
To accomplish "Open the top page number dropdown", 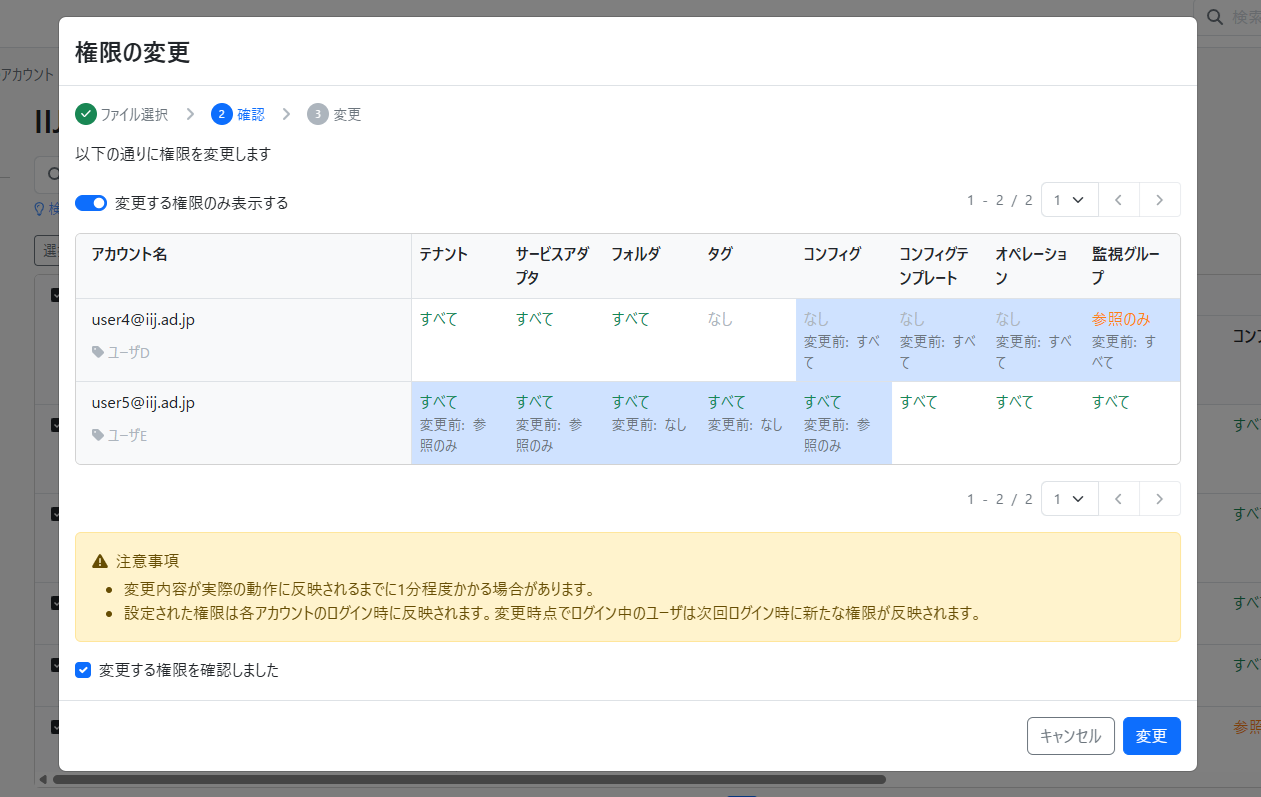I will 1069,200.
